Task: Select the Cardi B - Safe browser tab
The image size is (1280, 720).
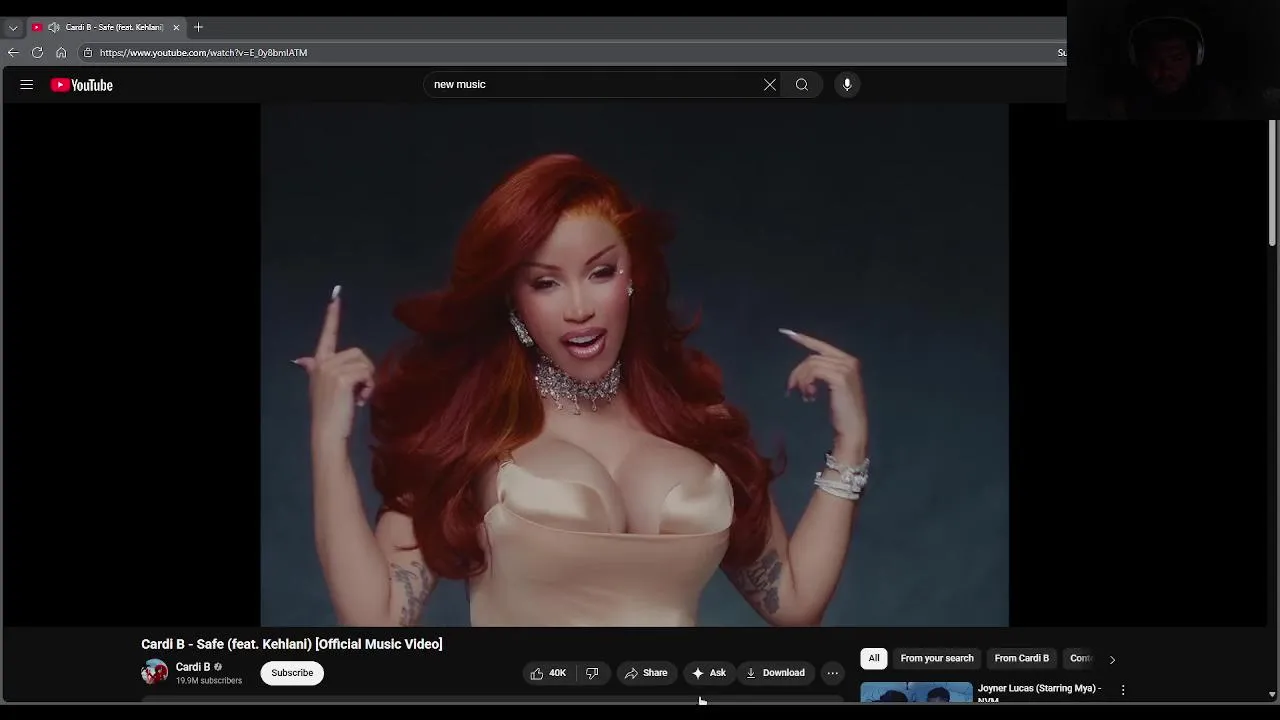Action: 105,27
